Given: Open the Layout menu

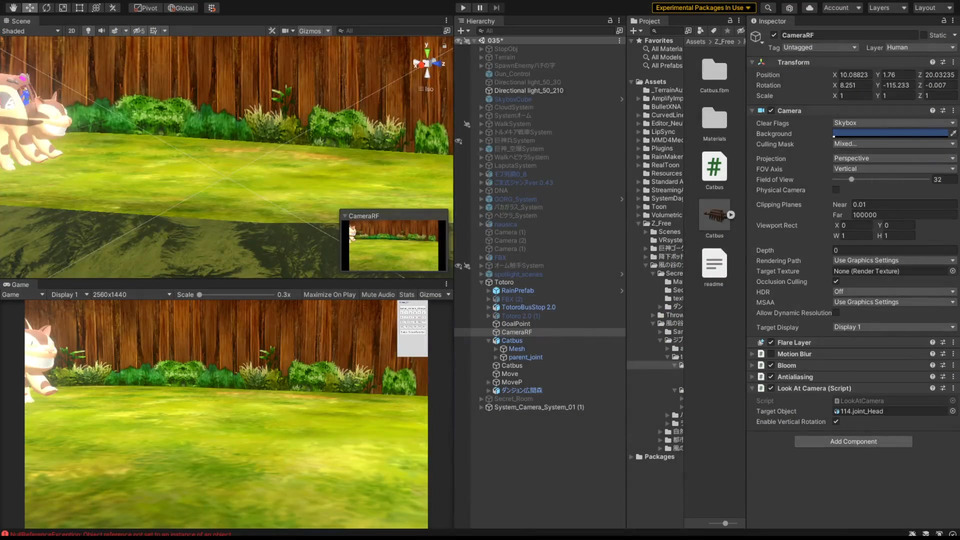Looking at the screenshot, I should tap(933, 8).
